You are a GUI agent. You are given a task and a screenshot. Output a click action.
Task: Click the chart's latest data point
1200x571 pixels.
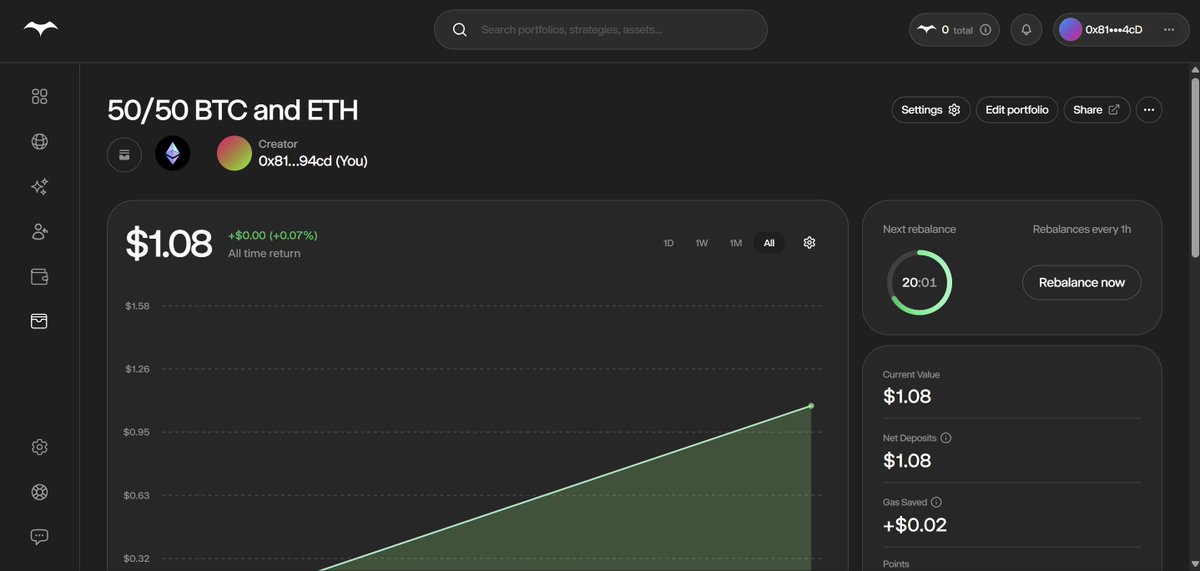click(x=811, y=406)
